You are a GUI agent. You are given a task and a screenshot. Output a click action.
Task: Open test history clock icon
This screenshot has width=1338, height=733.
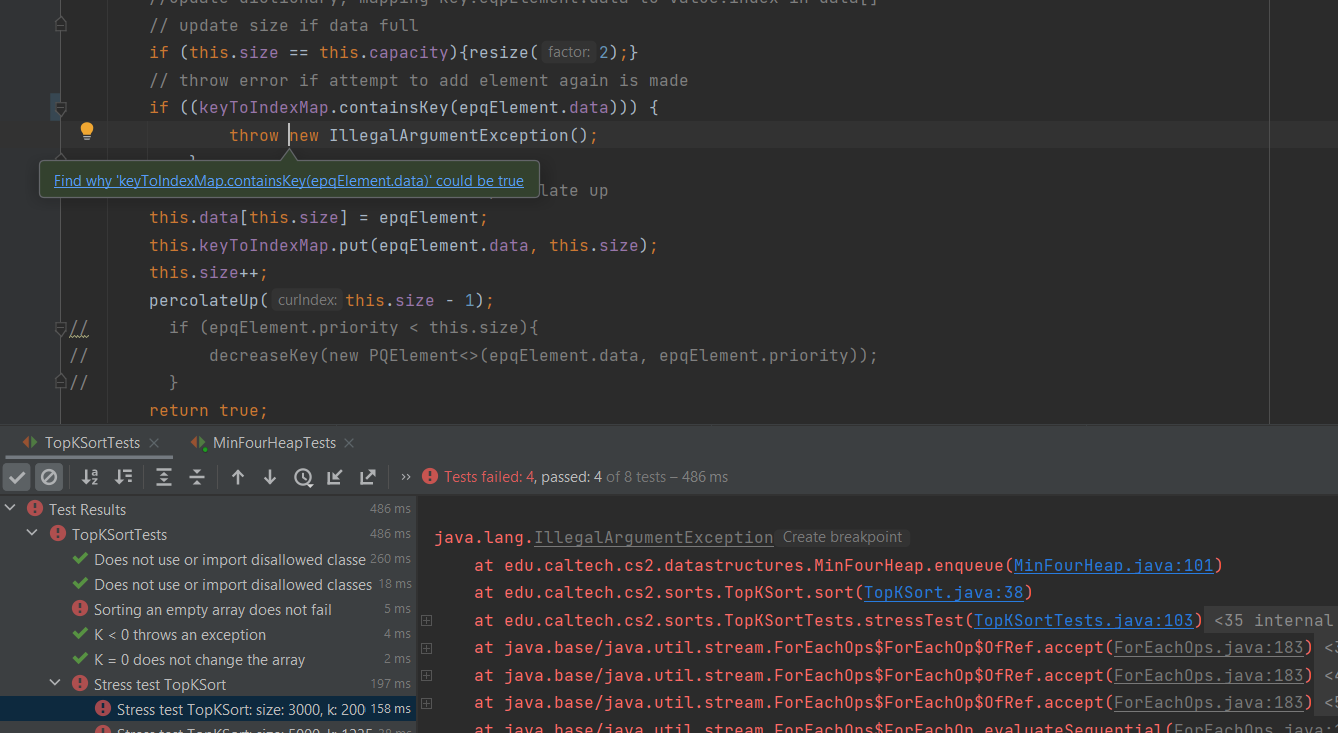[303, 477]
